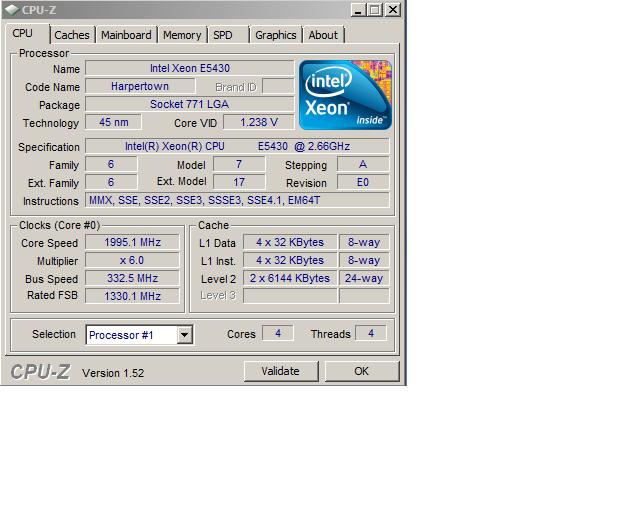Viewport: 640px width, 512px height.
Task: Click the Stepping value A
Action: coord(363,164)
